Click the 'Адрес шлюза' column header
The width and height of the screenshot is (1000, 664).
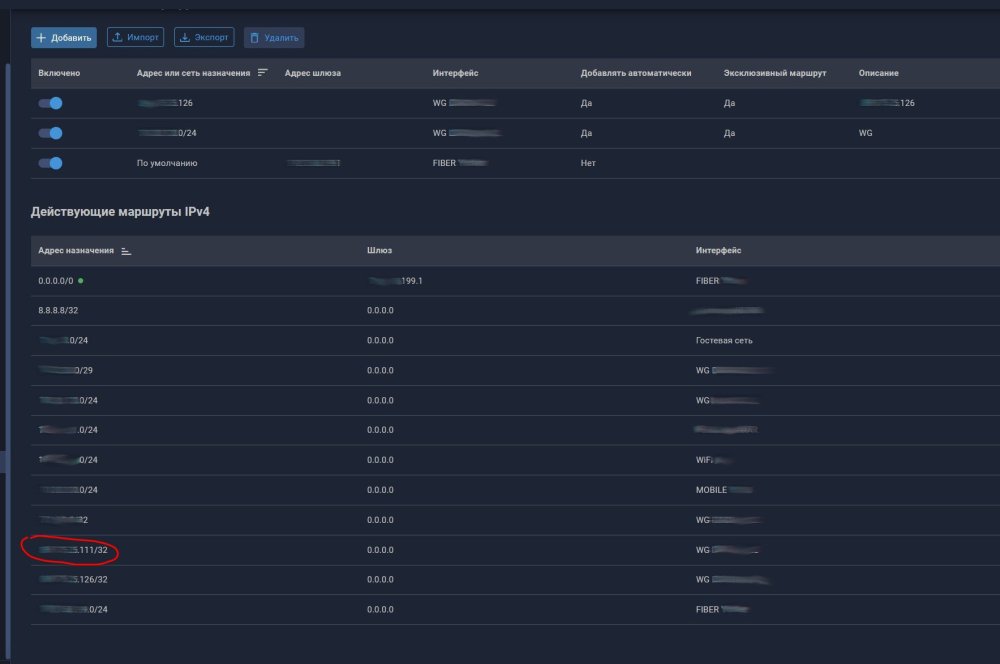(313, 73)
